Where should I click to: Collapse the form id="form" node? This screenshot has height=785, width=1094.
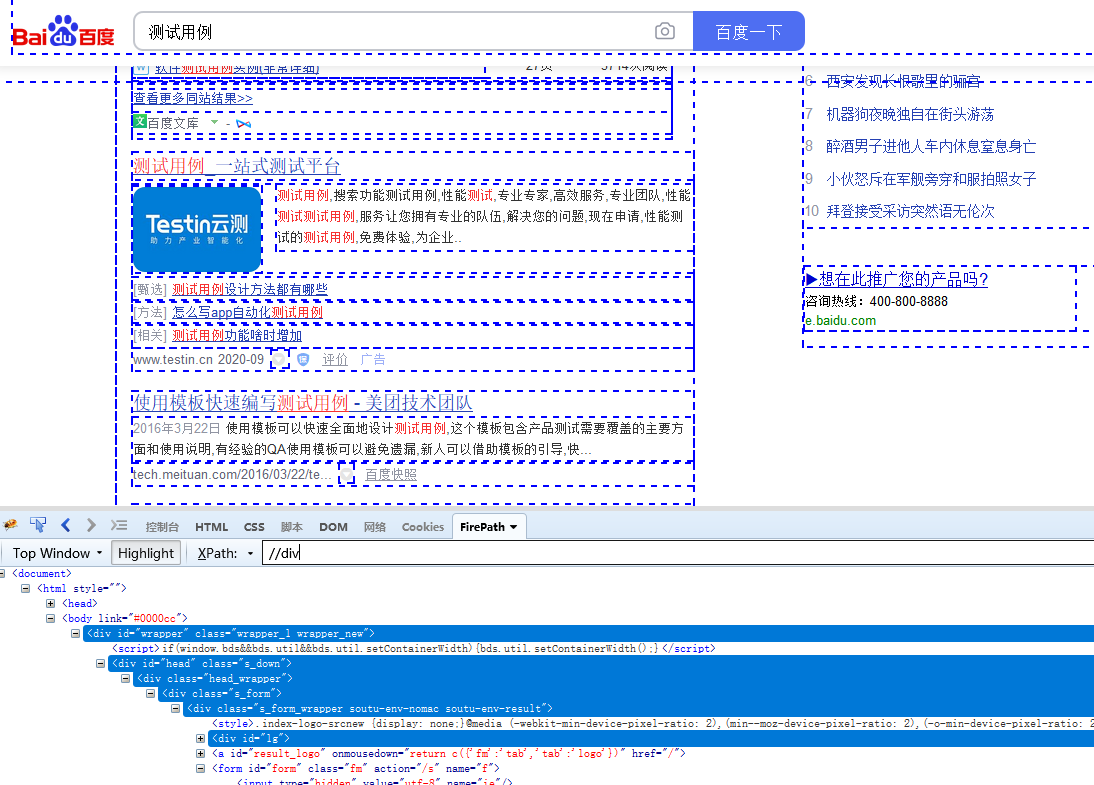201,768
